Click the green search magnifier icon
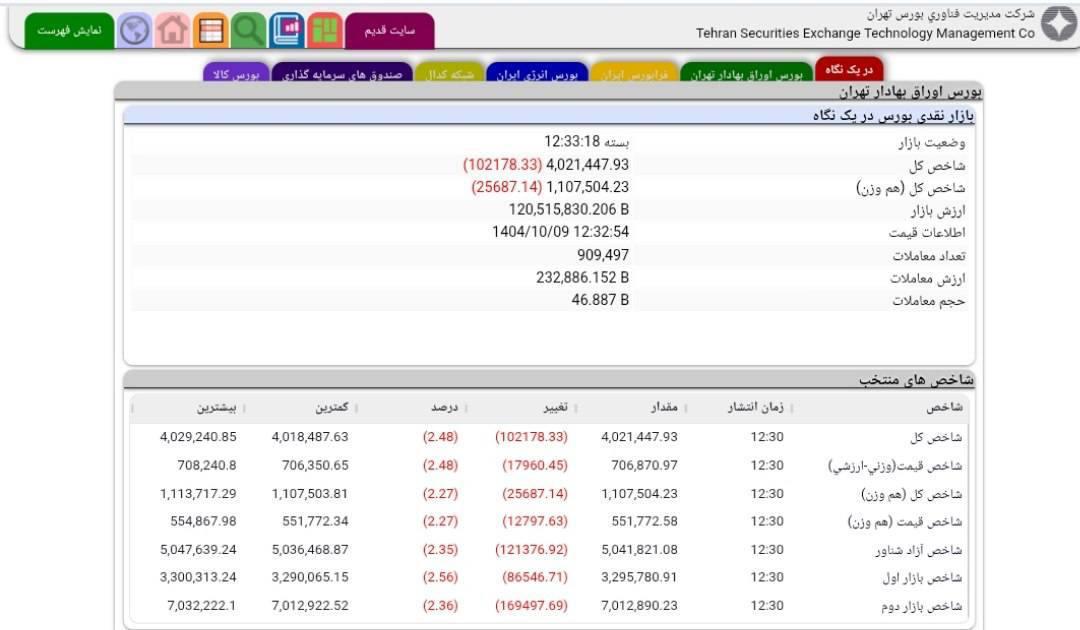Viewport: 1080px width, 630px height. [249, 29]
